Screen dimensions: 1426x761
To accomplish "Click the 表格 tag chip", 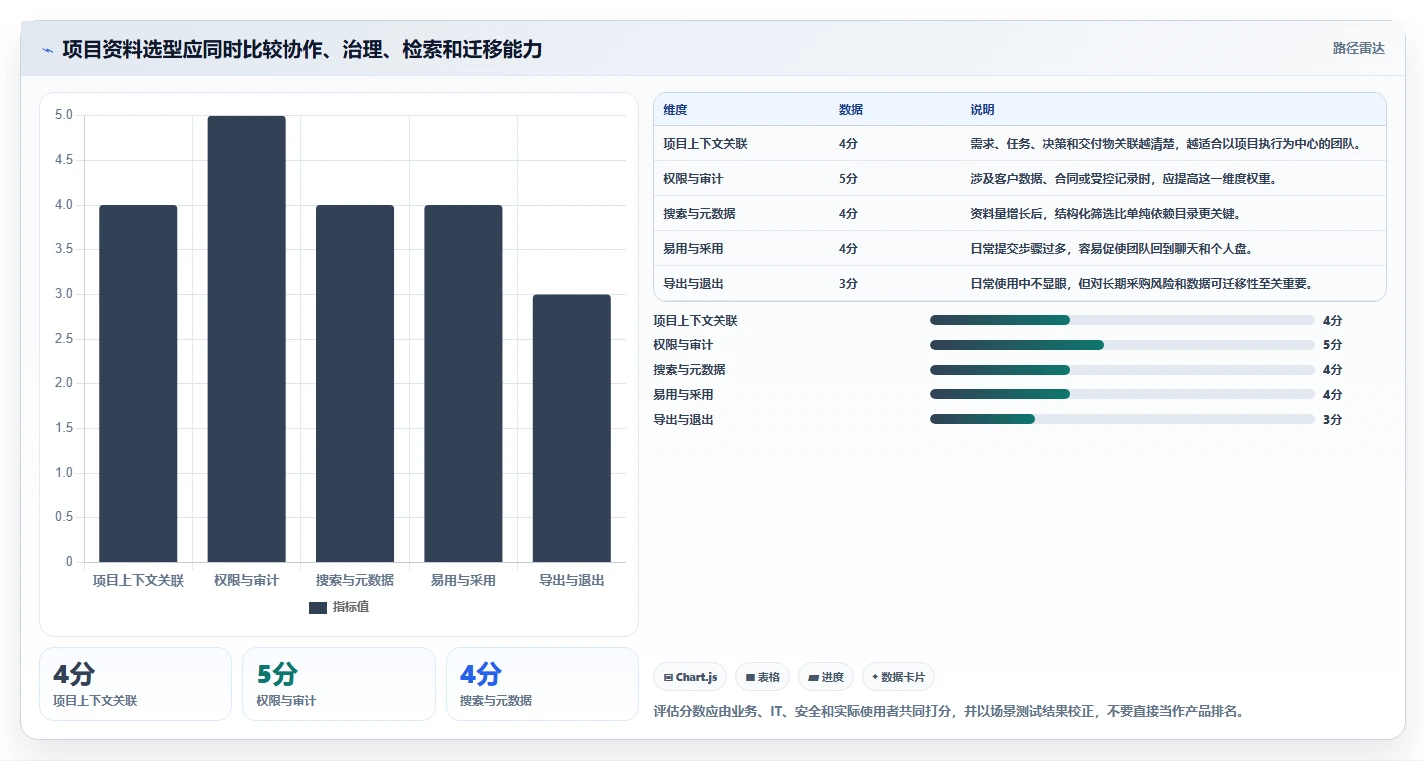I will click(x=762, y=677).
